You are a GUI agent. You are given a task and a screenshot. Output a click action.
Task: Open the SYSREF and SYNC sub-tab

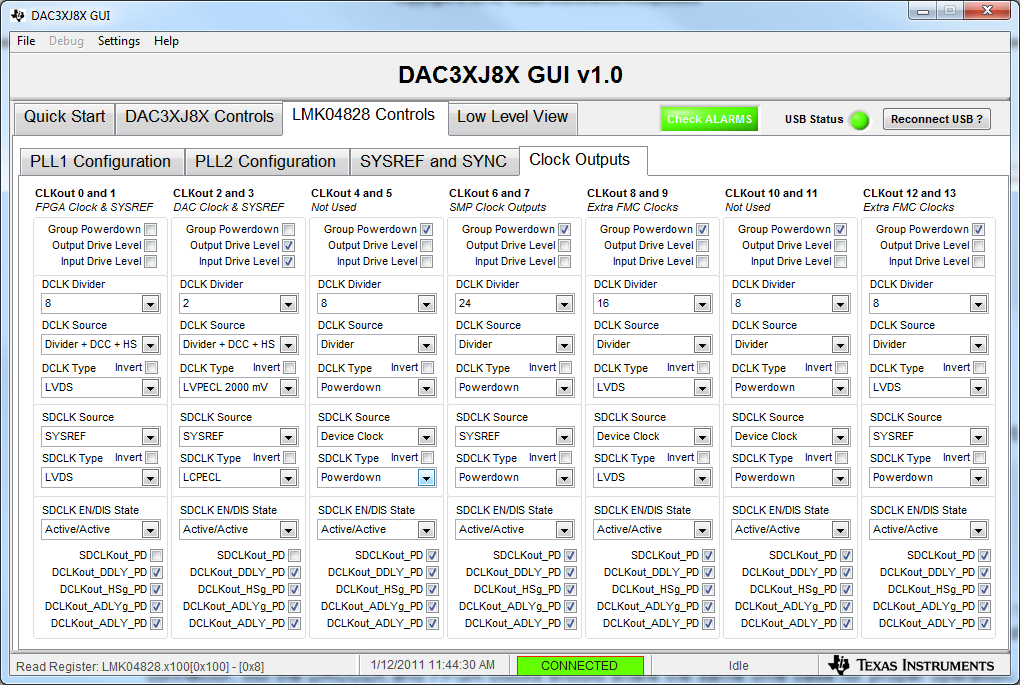click(433, 161)
